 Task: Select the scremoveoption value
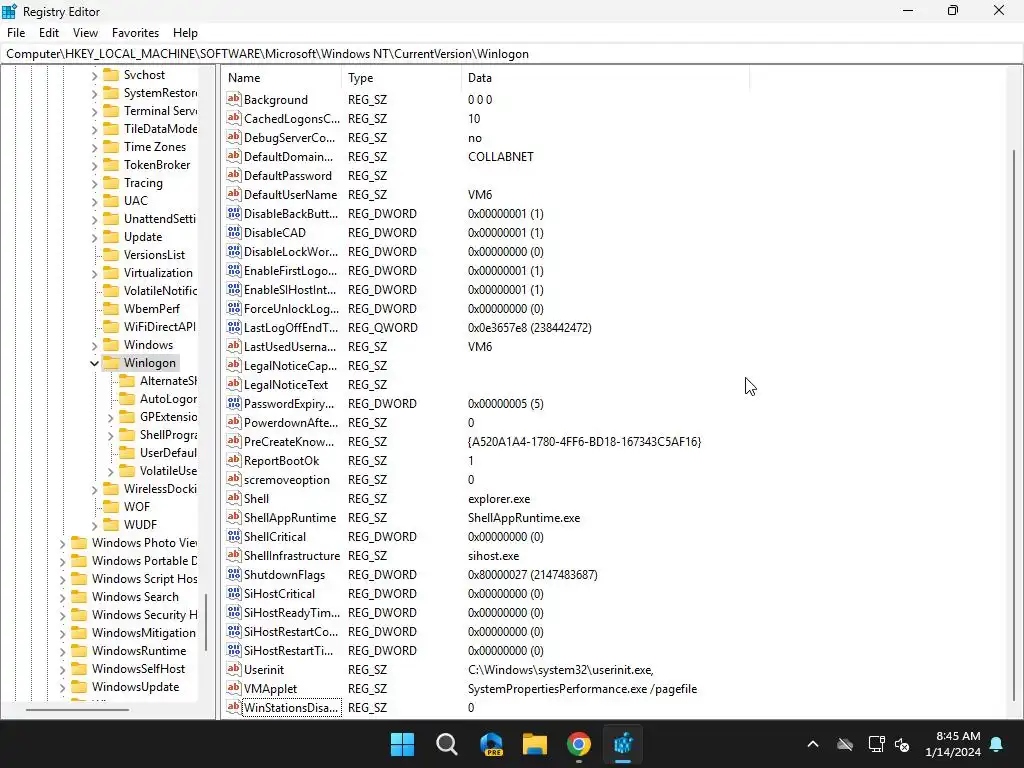coord(286,479)
